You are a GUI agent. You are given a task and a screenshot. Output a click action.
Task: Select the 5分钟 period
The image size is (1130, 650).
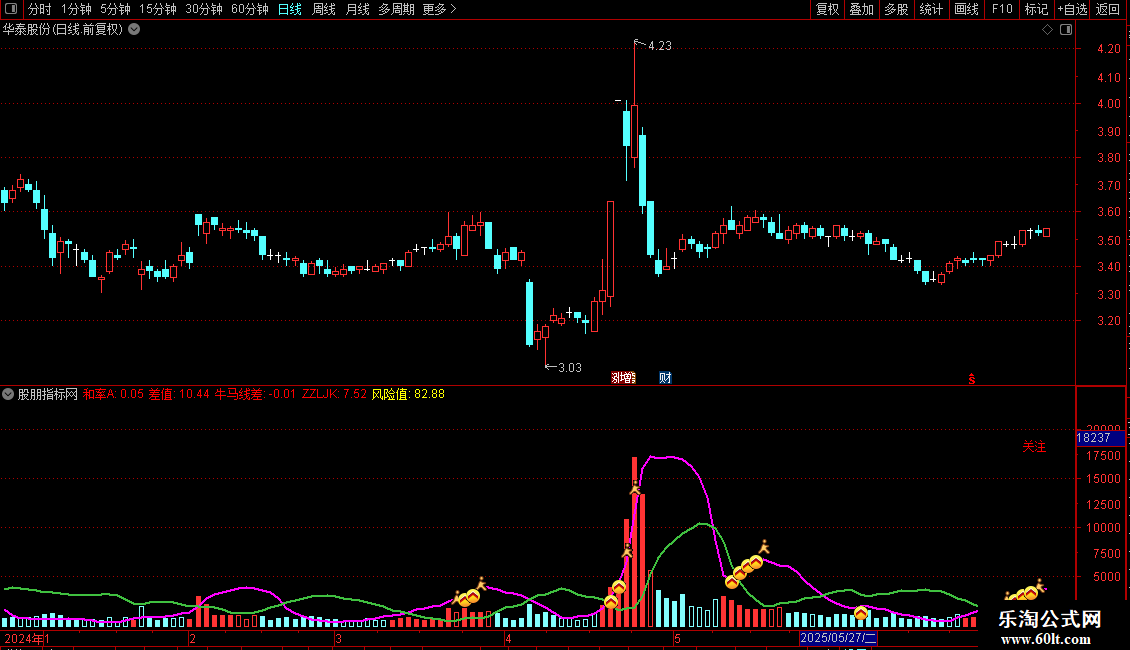[115, 9]
